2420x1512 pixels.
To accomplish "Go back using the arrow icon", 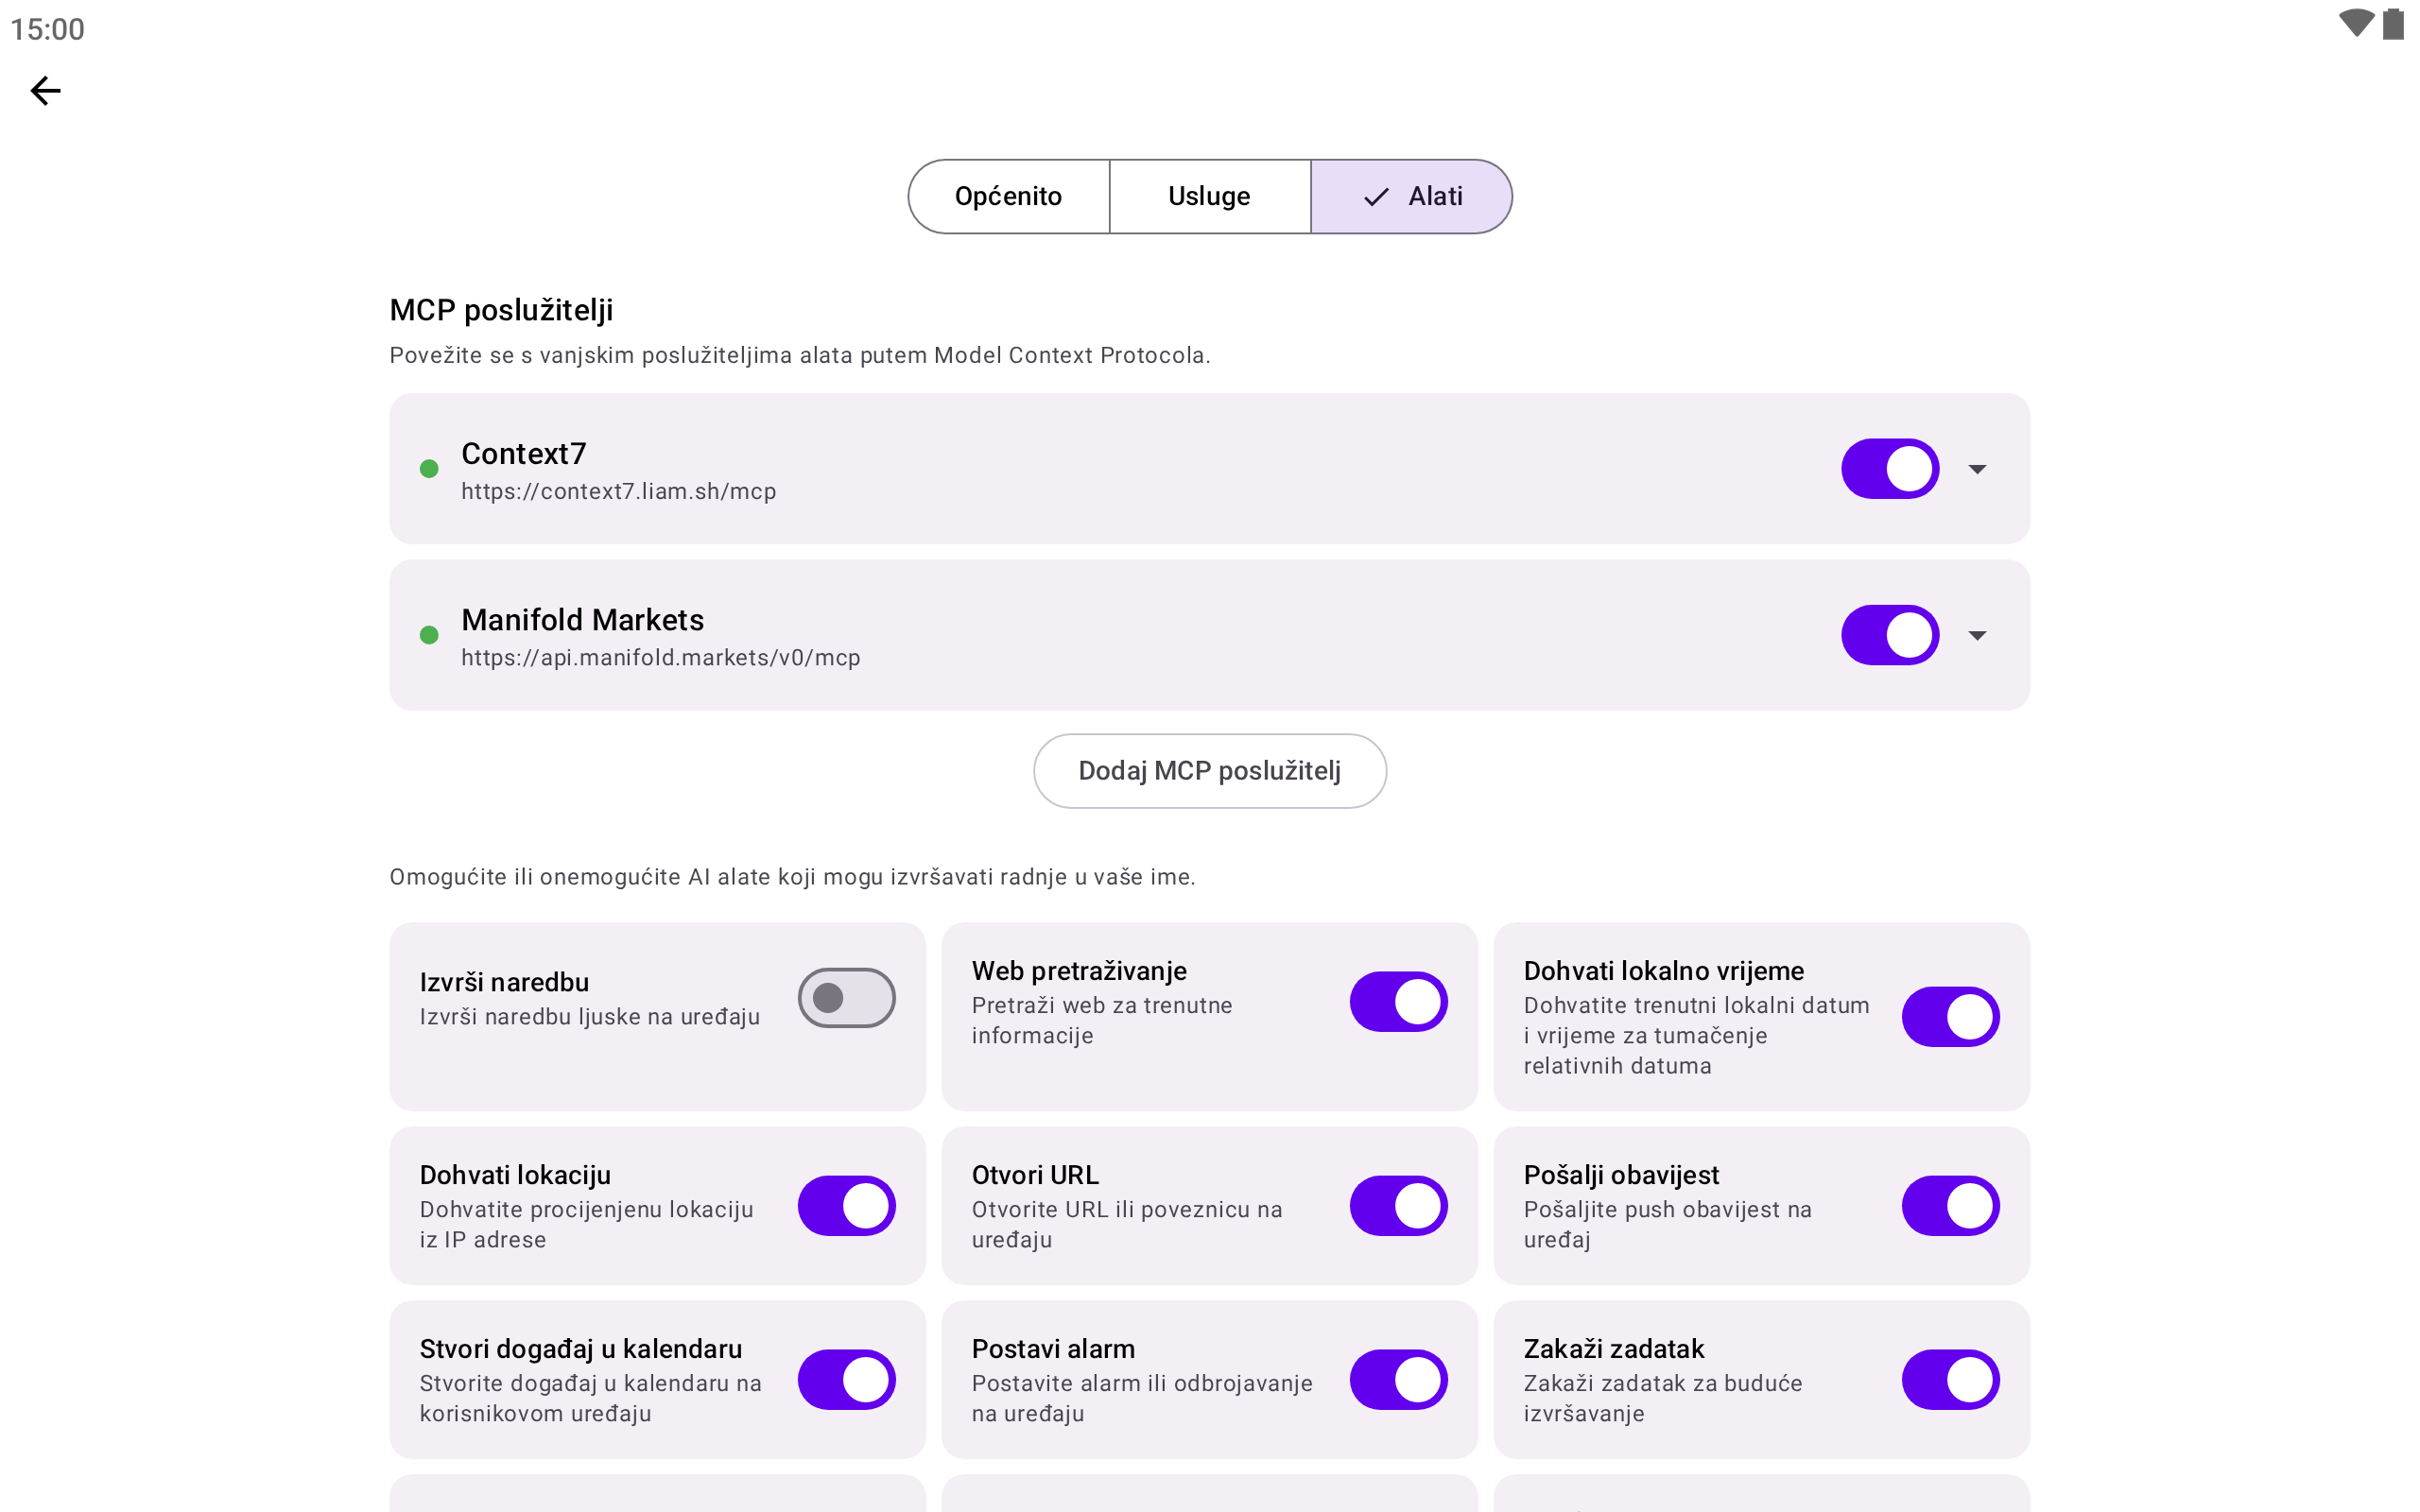I will click(x=46, y=91).
